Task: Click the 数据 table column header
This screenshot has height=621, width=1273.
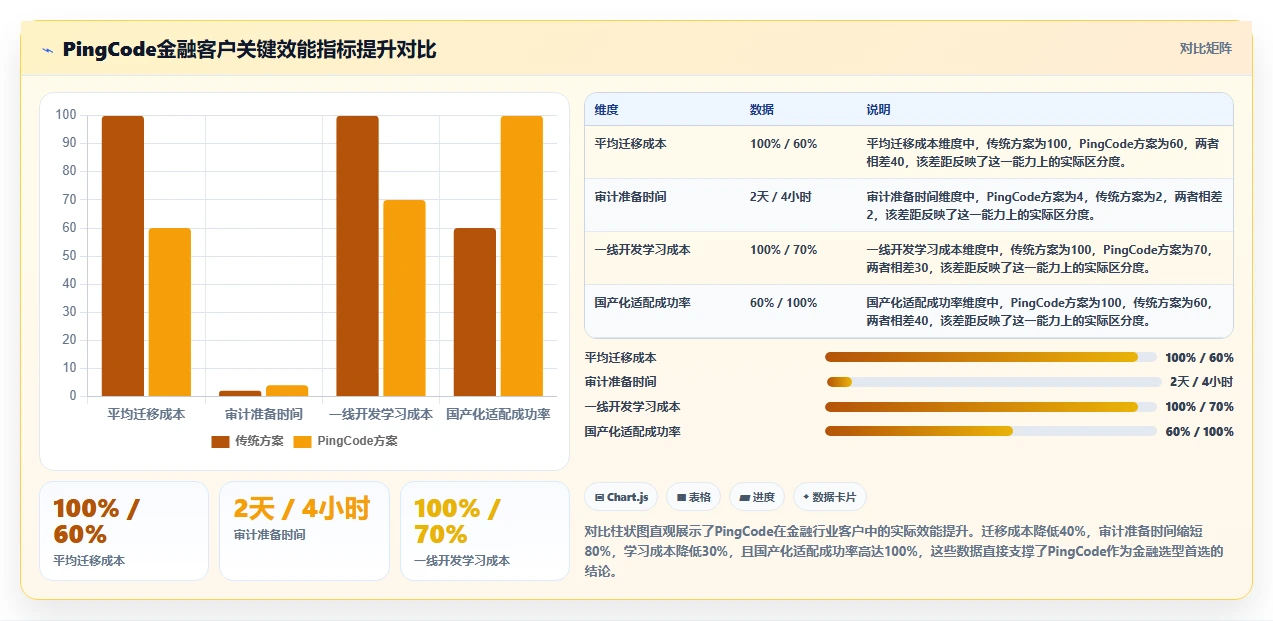Action: (762, 110)
